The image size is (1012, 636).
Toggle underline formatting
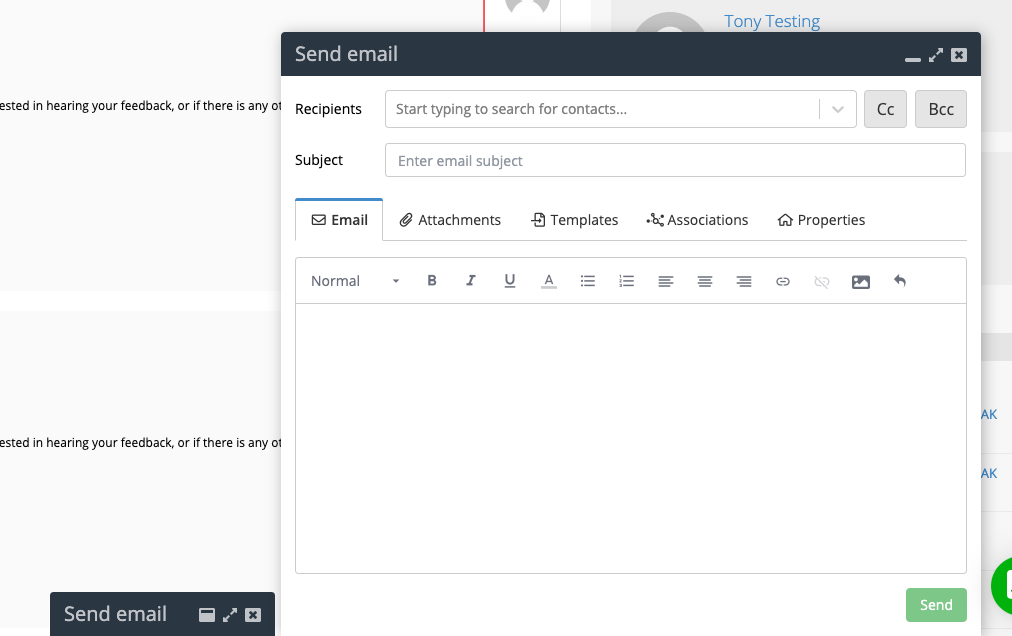click(x=509, y=281)
